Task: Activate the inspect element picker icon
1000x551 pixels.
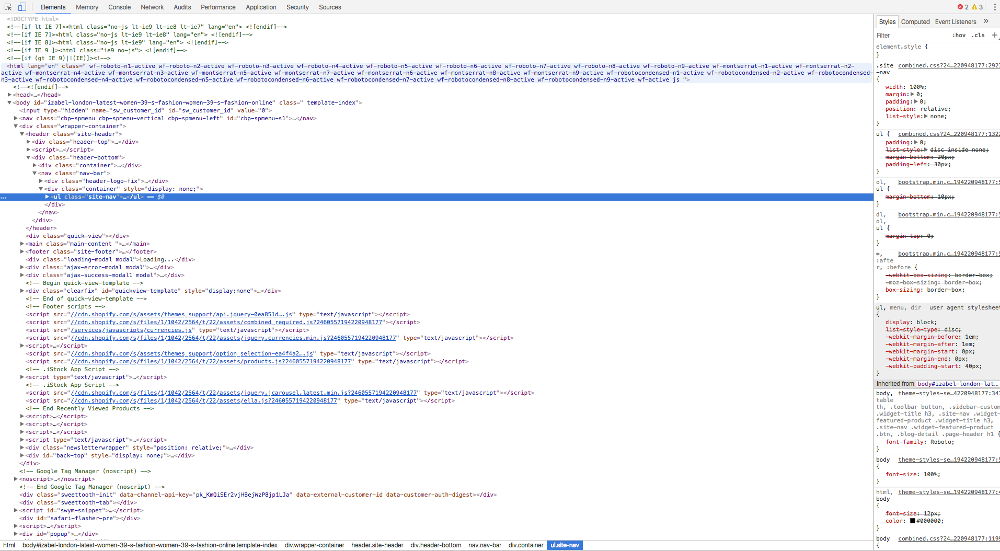Action: pyautogui.click(x=8, y=7)
